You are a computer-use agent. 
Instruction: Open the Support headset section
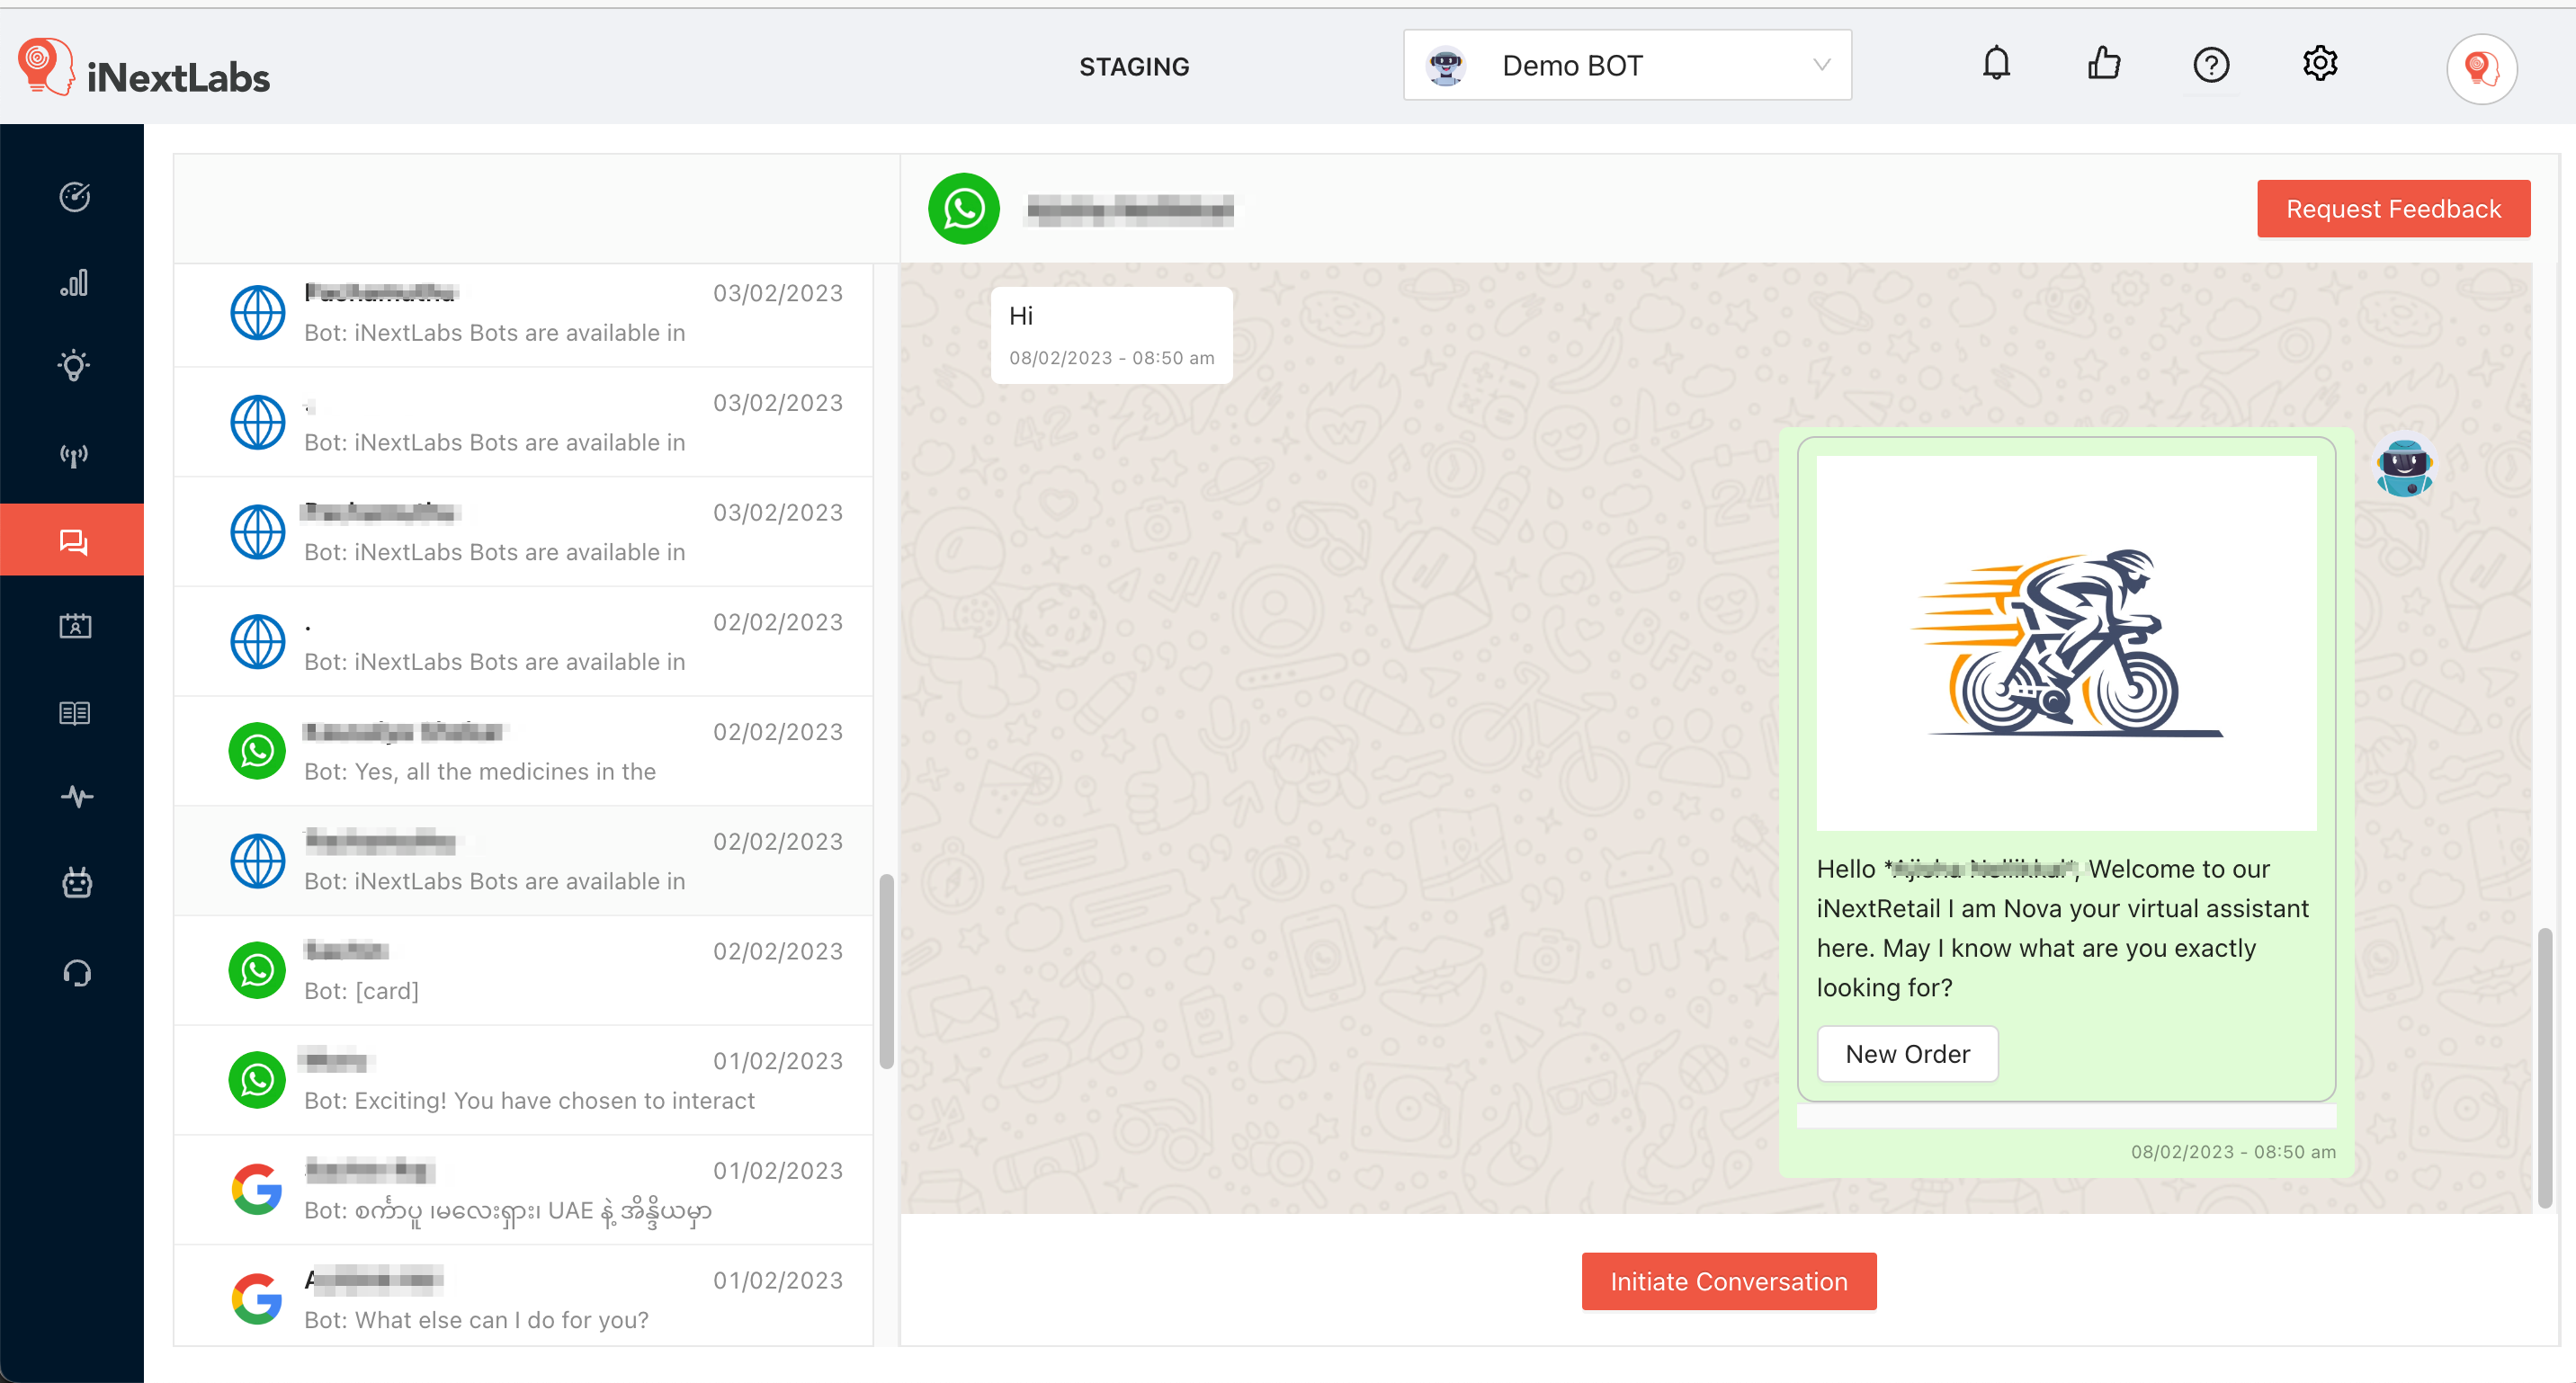74,971
